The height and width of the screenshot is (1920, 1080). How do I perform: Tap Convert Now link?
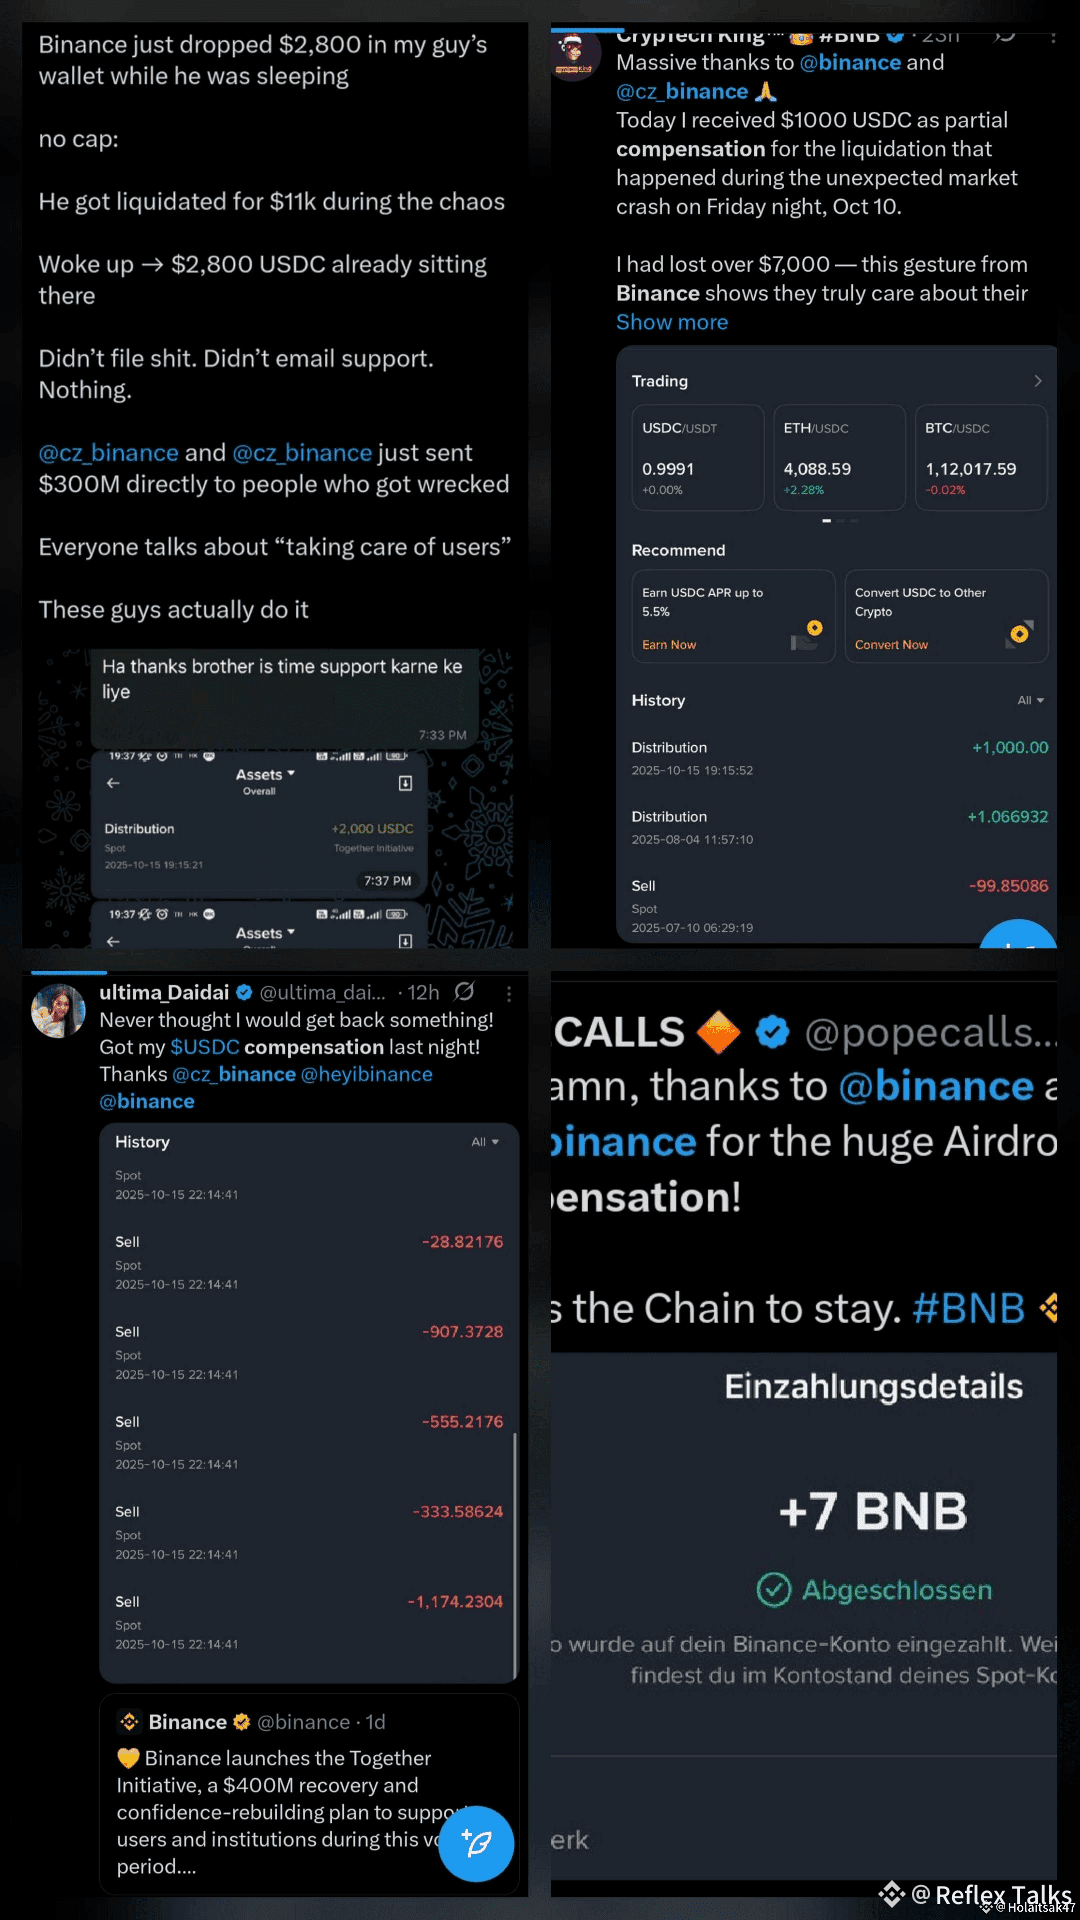point(891,645)
